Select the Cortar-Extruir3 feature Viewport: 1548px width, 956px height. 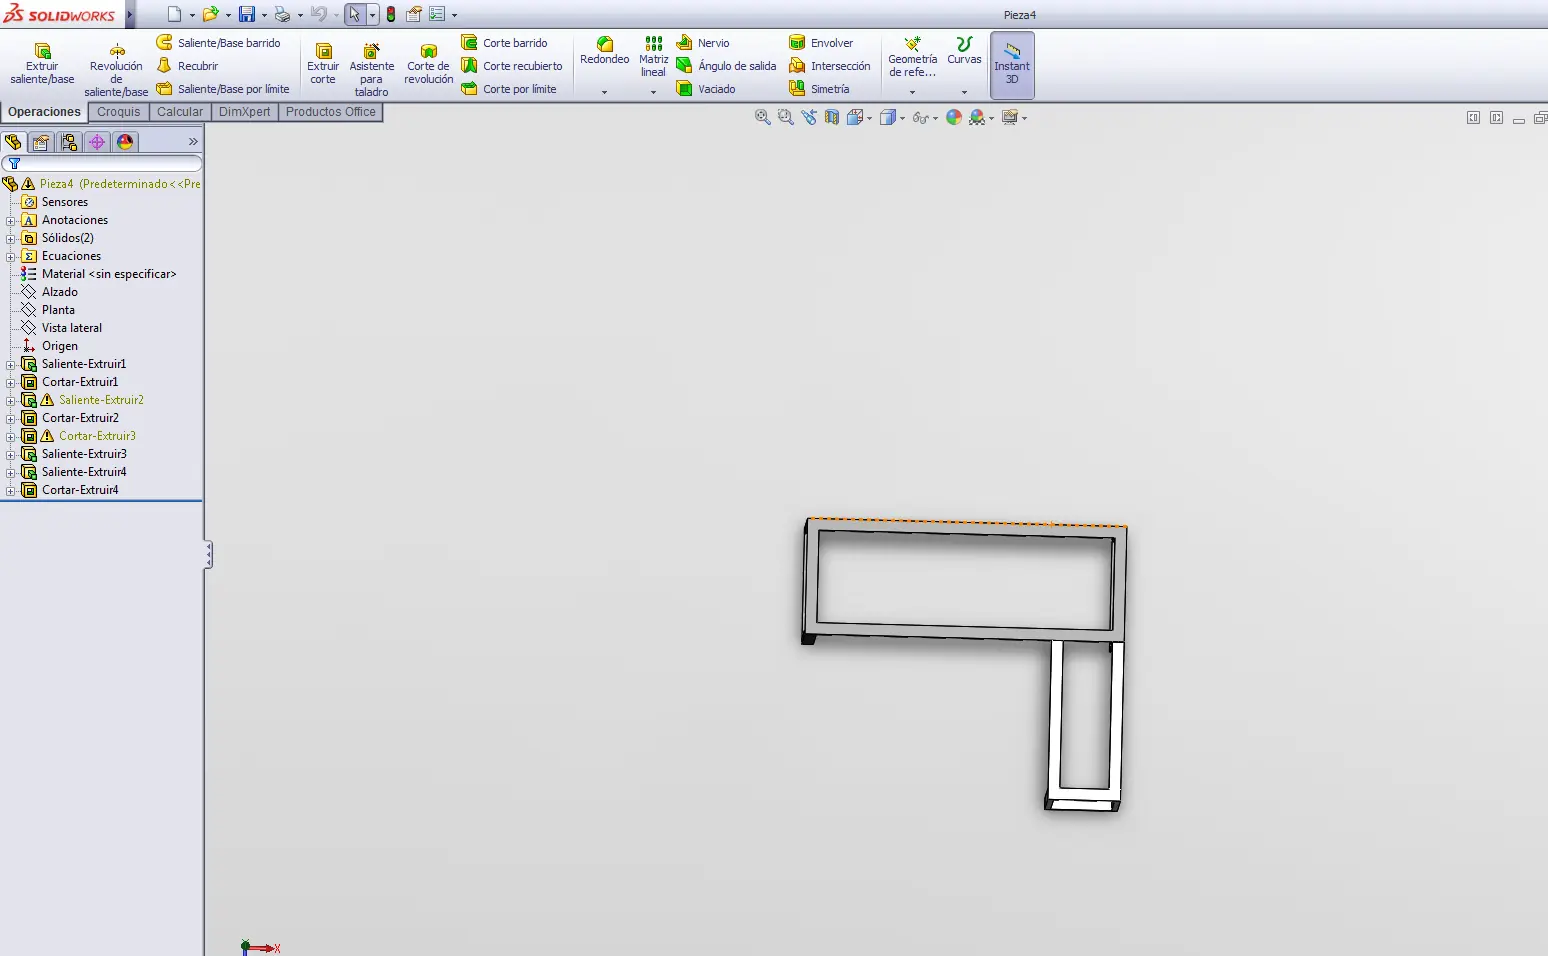[x=97, y=436]
